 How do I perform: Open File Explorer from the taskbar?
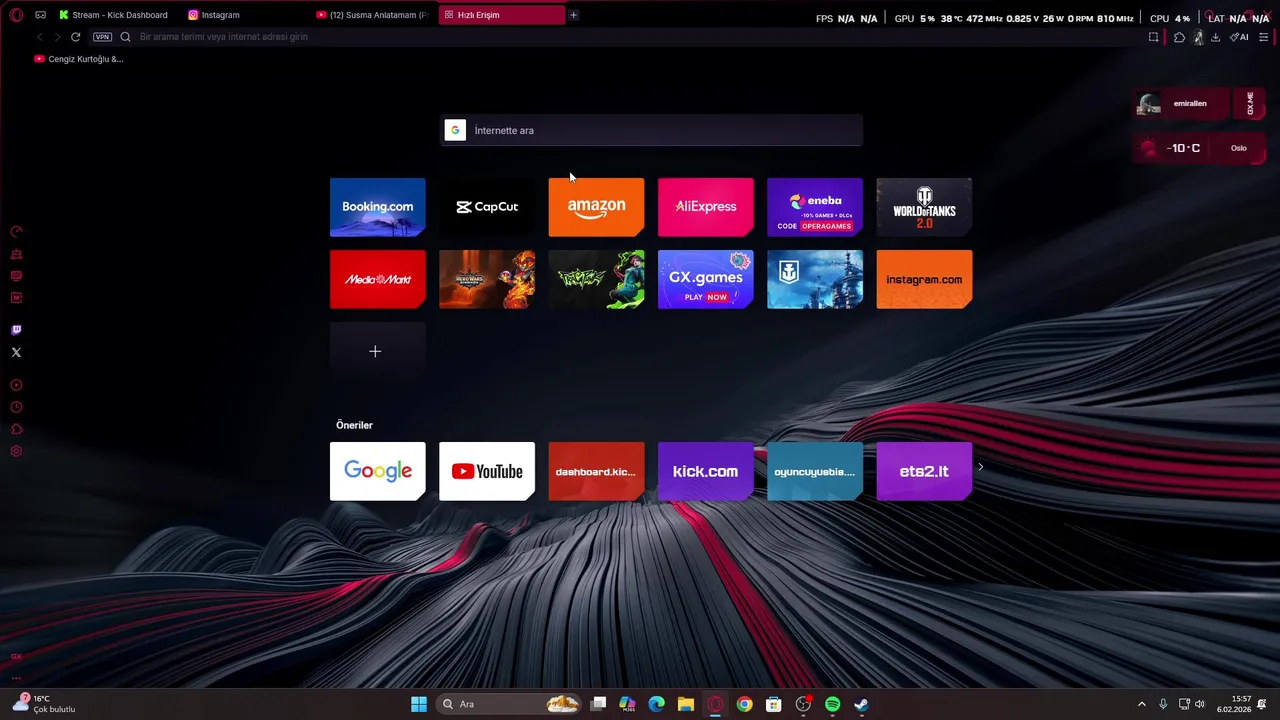click(686, 704)
